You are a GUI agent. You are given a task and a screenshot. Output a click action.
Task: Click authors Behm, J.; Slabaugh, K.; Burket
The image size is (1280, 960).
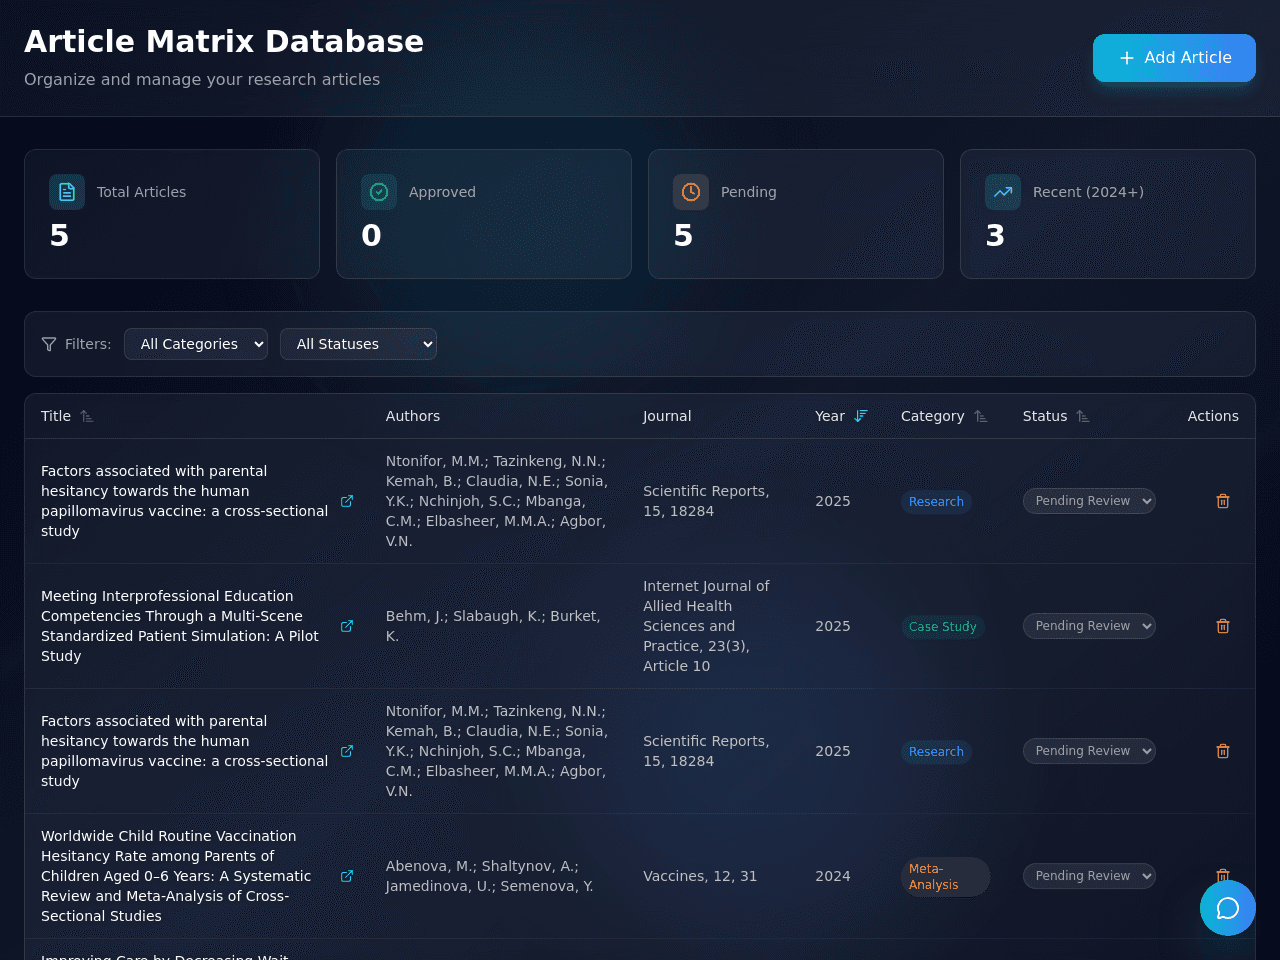click(x=494, y=626)
